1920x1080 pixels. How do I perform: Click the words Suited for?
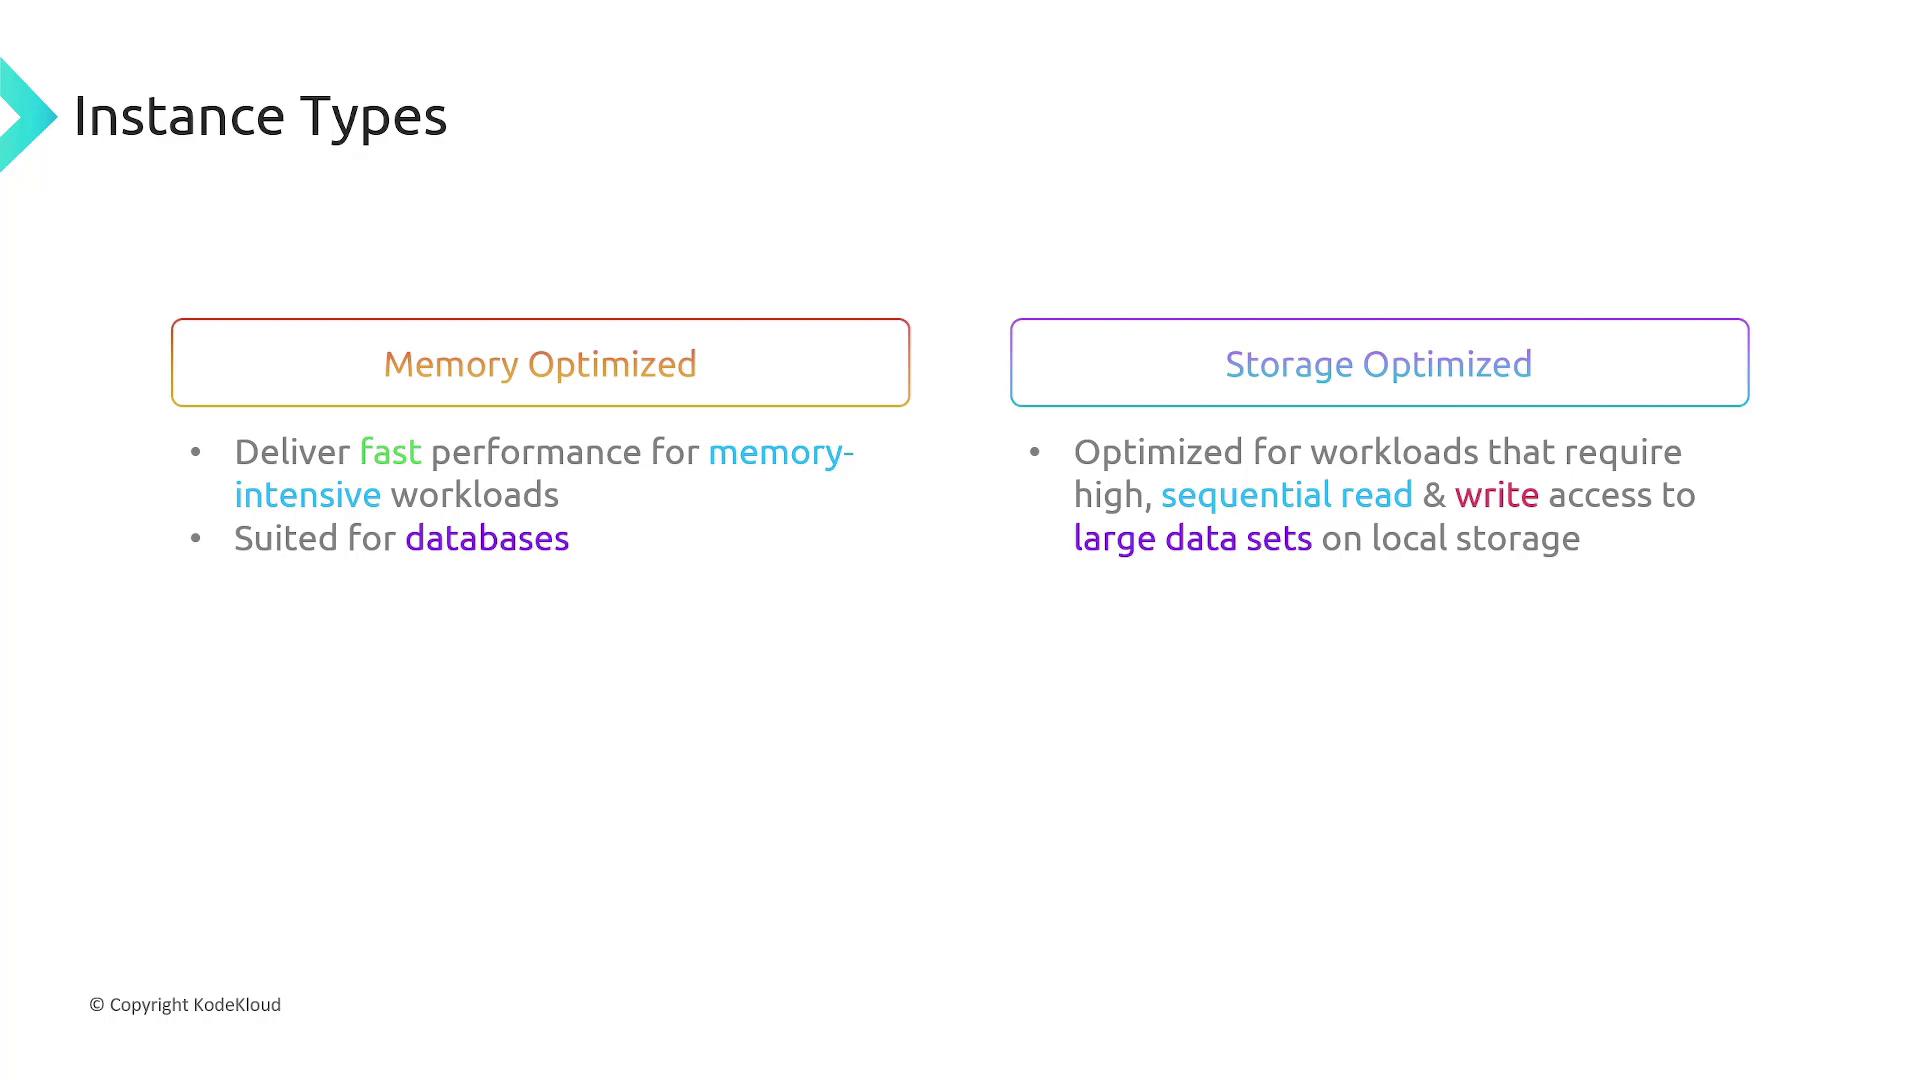[x=315, y=538]
